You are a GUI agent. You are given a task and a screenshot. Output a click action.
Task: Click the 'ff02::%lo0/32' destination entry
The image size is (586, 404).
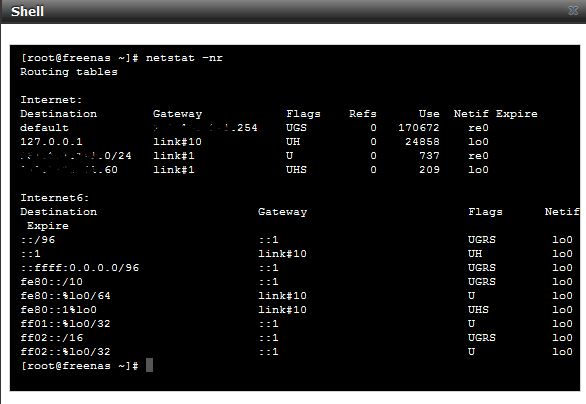(x=65, y=352)
